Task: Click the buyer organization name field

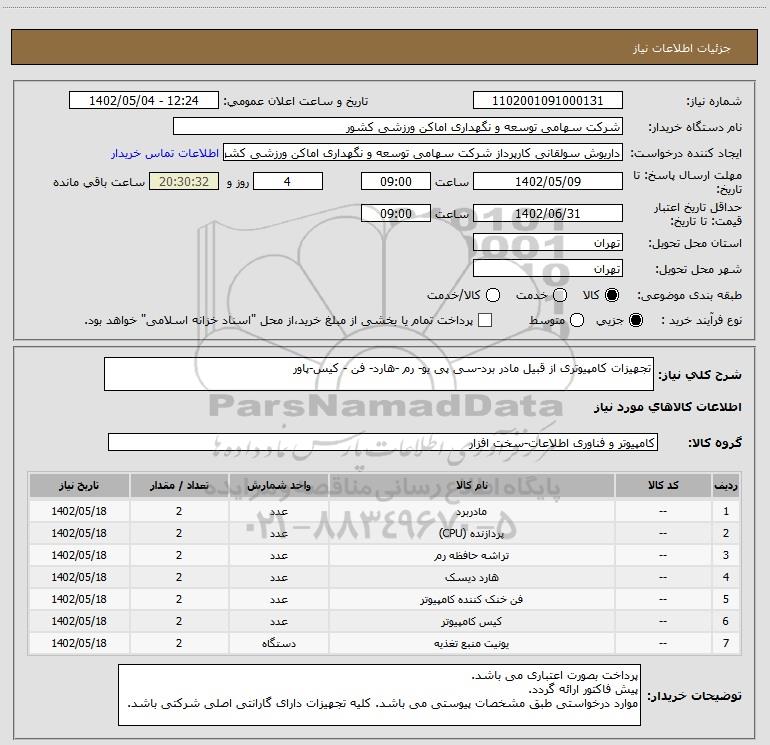Action: pos(398,127)
